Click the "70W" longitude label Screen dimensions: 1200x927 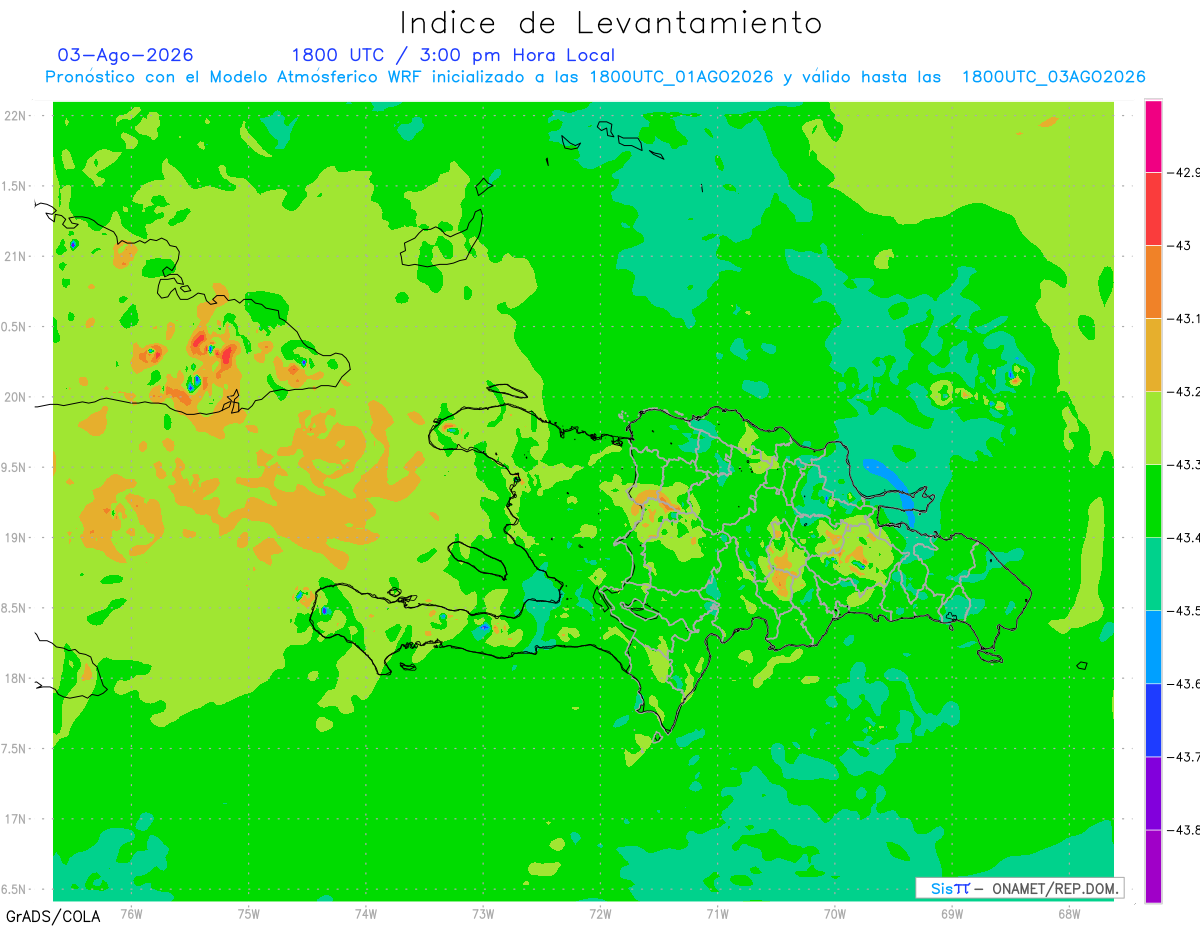coord(834,914)
